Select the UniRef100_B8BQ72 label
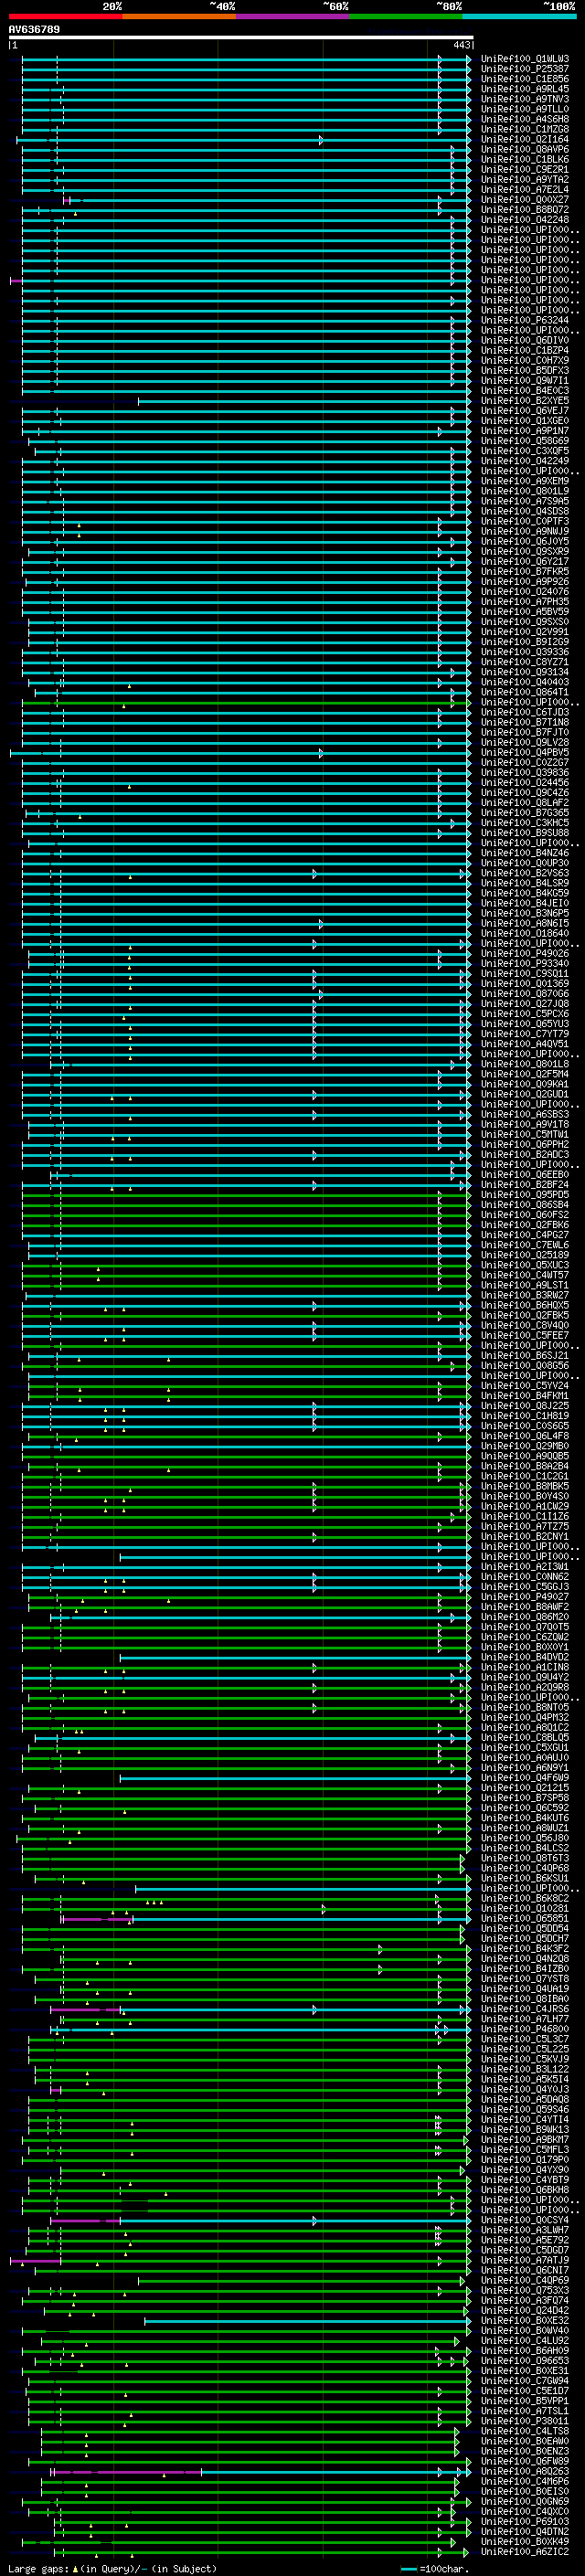 525,210
